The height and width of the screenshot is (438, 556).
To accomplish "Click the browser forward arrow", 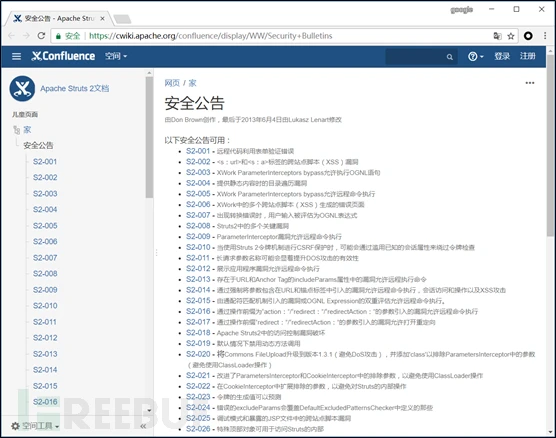I will click(26, 36).
